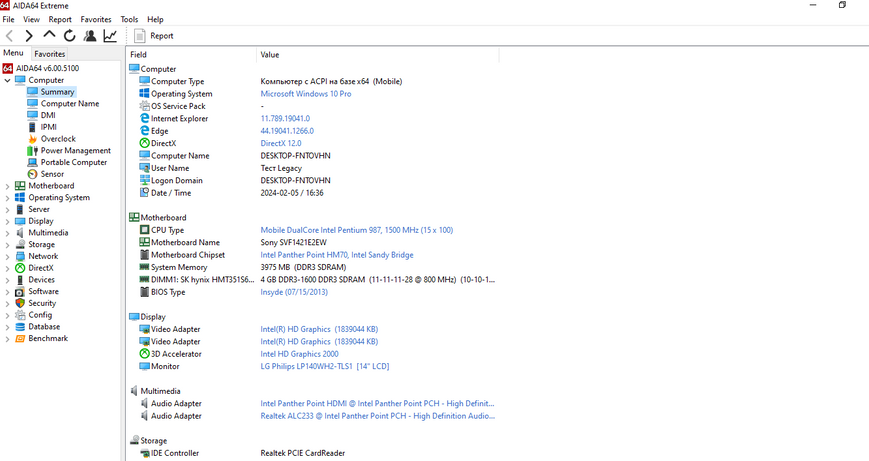Screen dimensions: 869x461
Task: Go forward with the right arrow toolbar icon
Action: (29, 36)
